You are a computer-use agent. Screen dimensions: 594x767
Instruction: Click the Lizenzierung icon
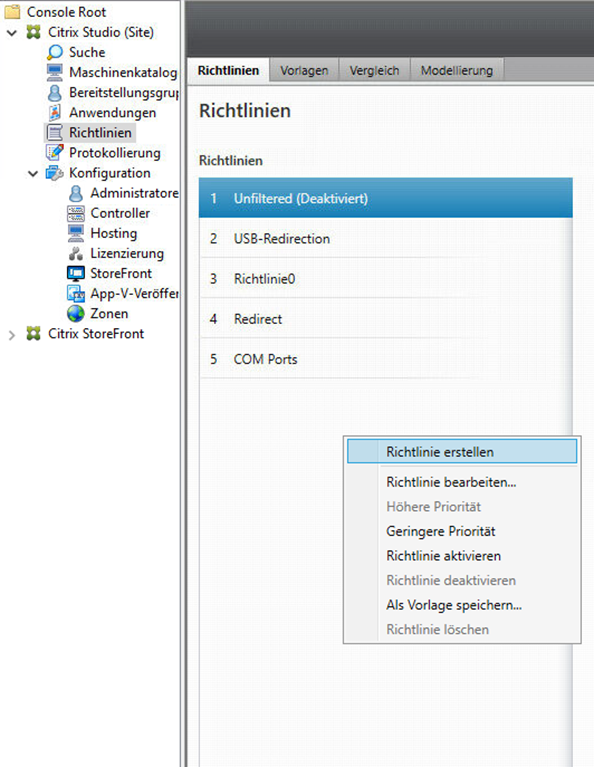pos(76,253)
